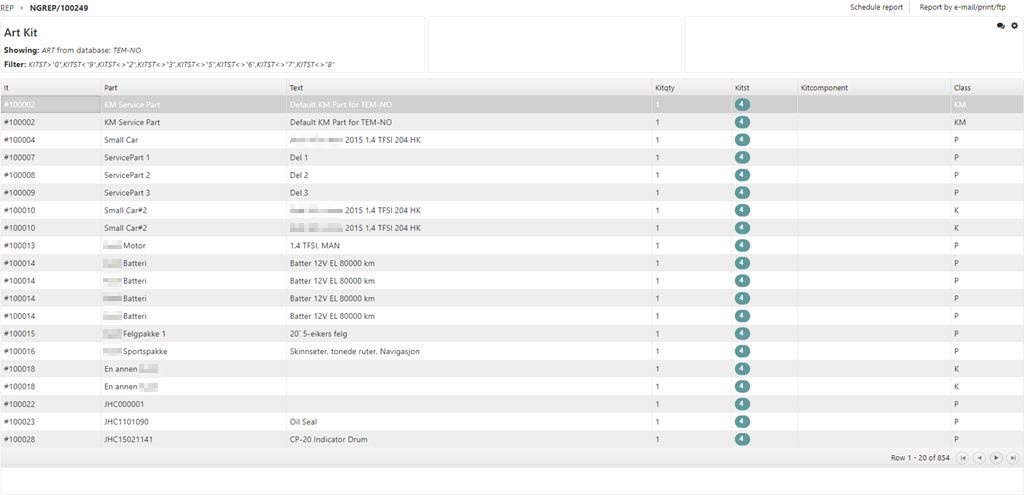Jump to the last page of rows

1012,458
